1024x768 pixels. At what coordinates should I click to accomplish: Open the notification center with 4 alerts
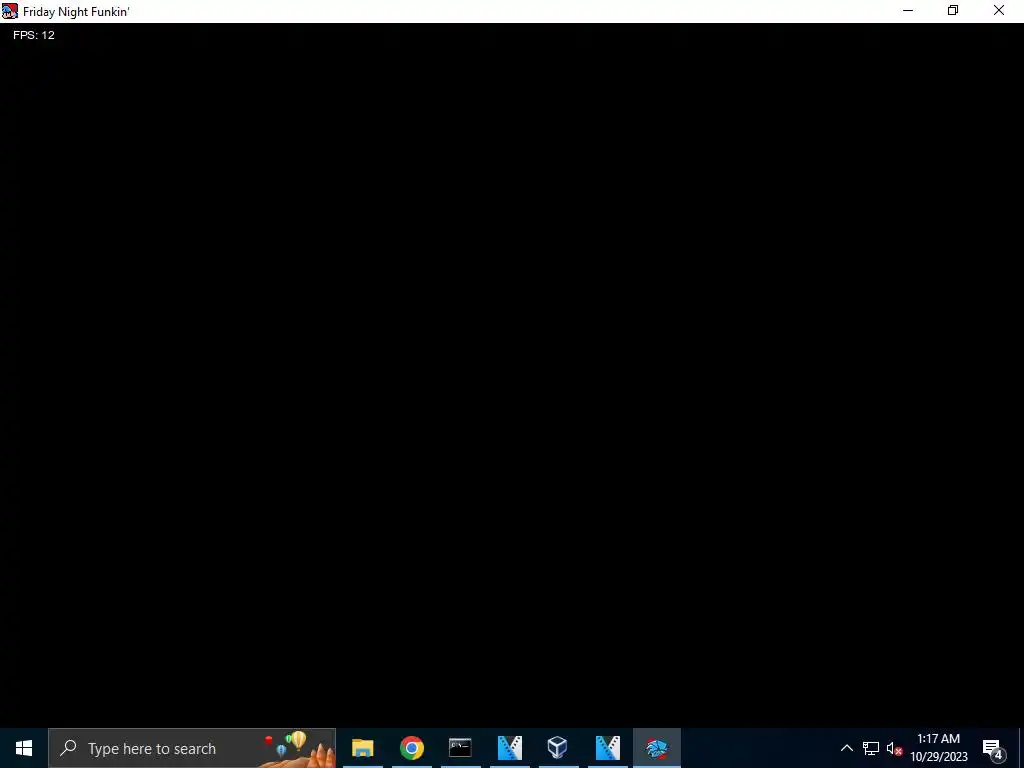point(993,748)
